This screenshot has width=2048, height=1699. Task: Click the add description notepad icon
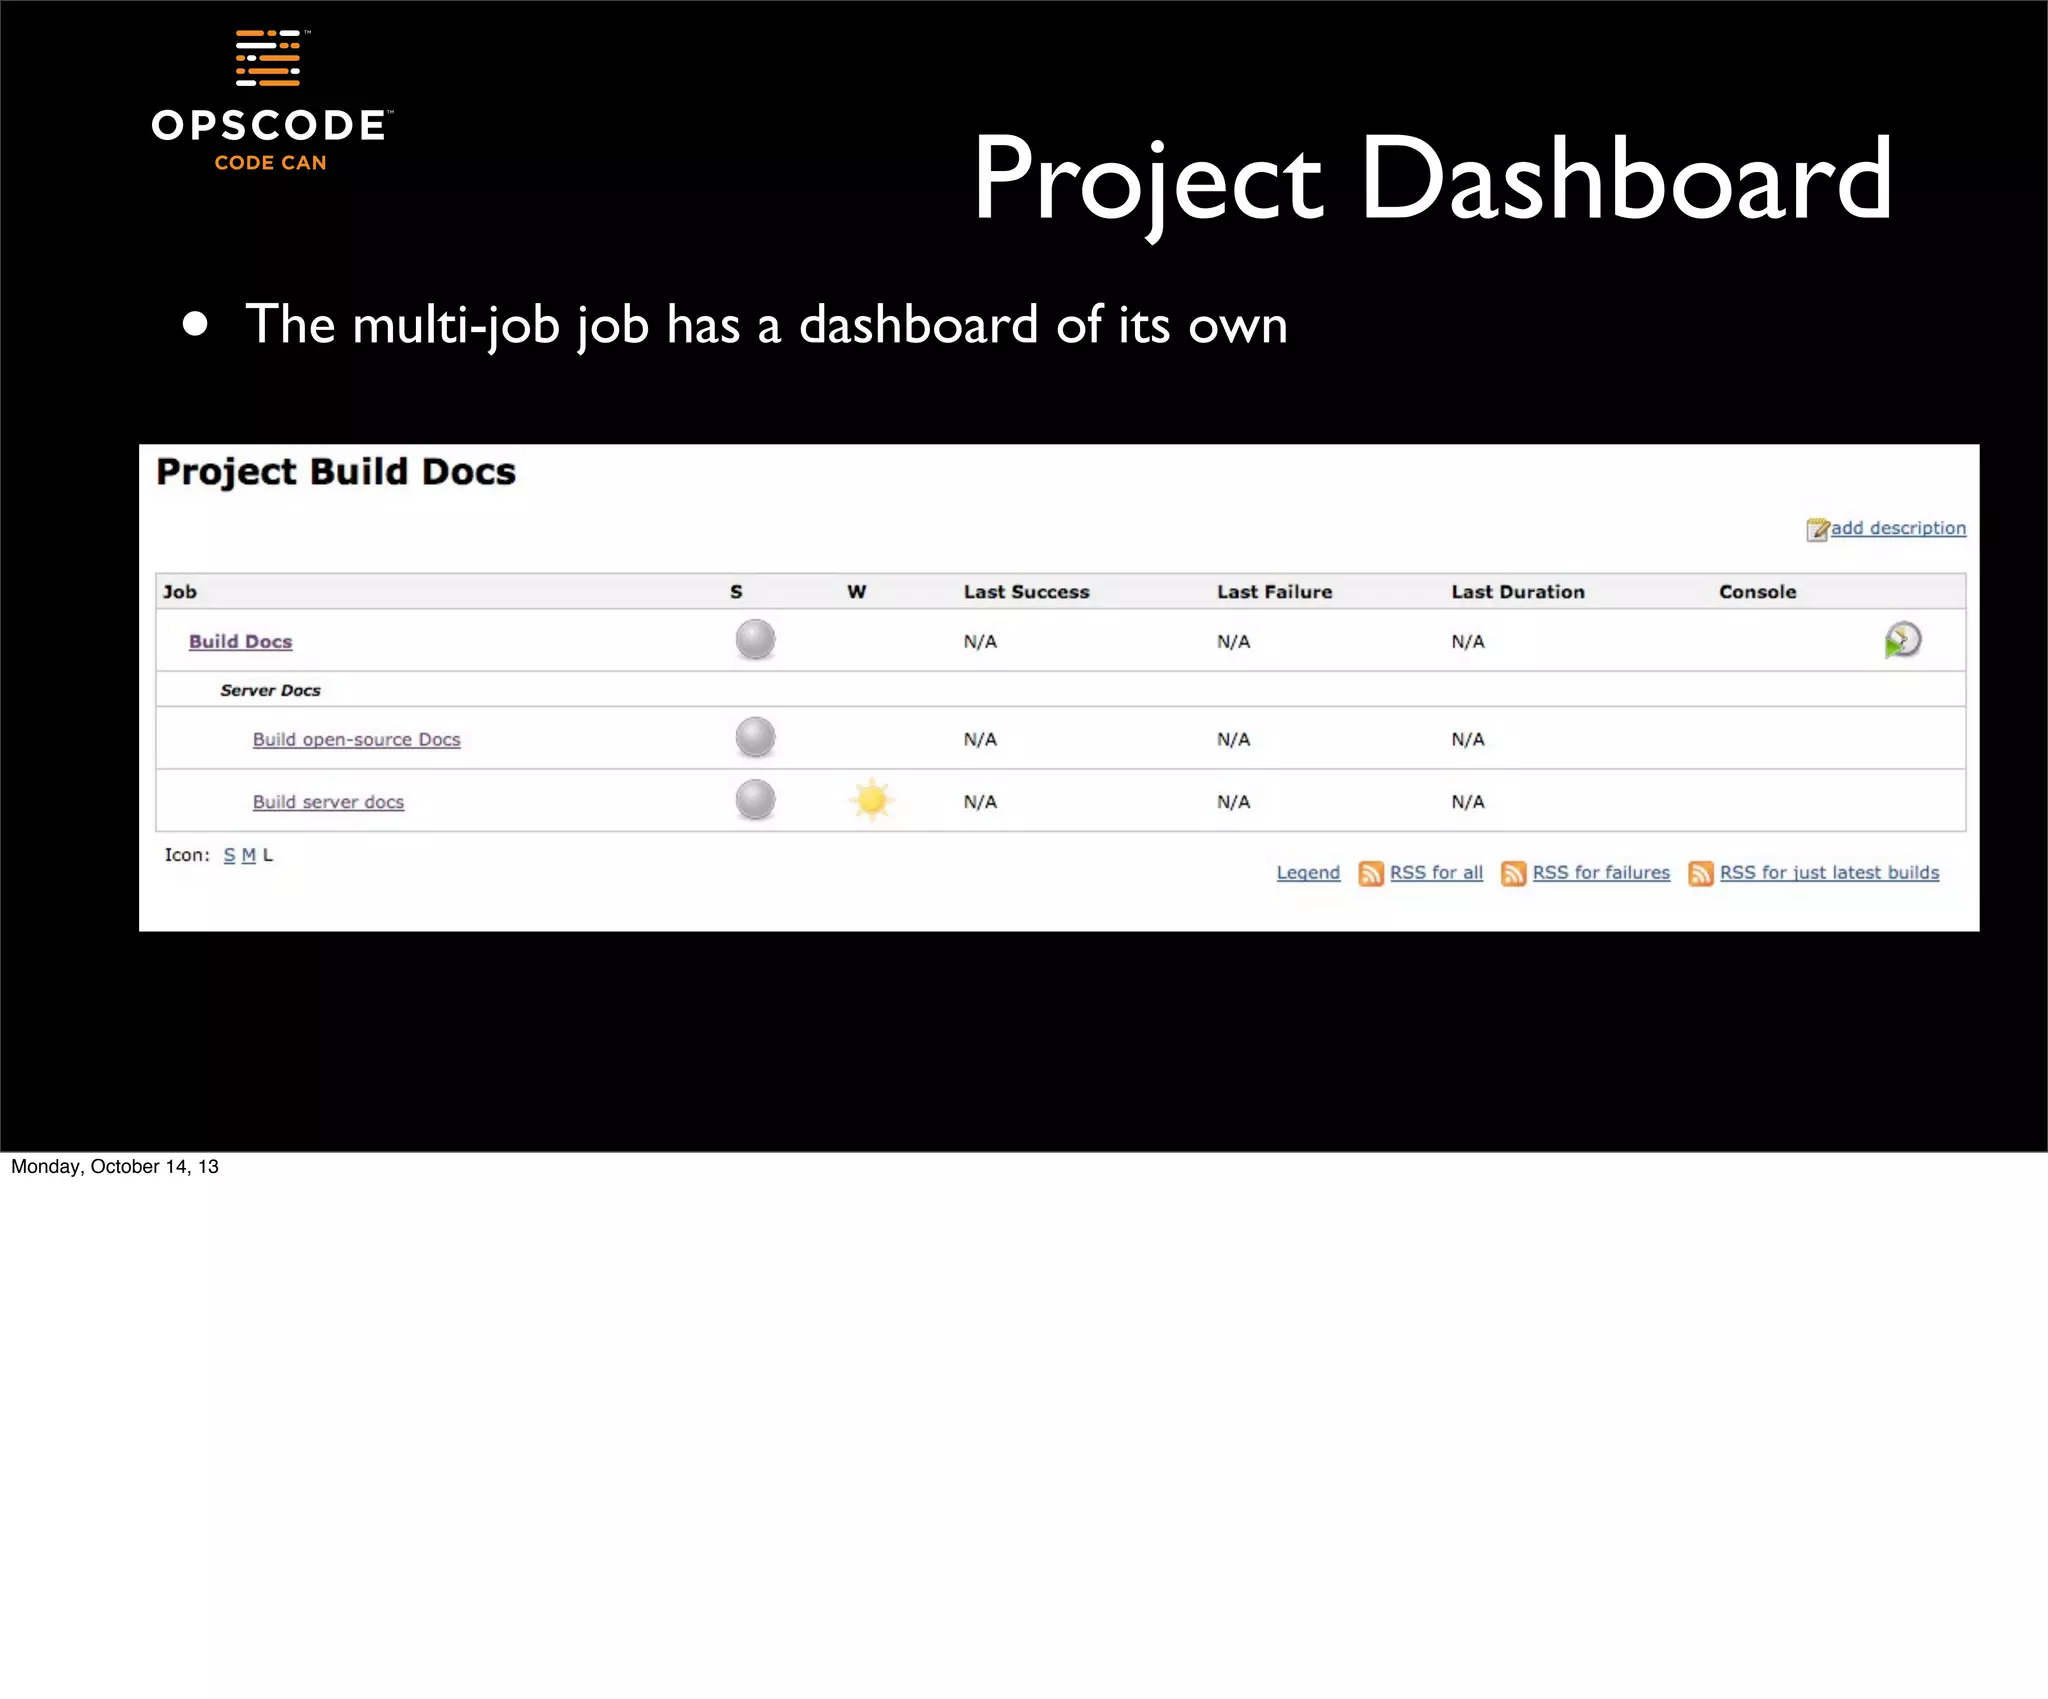[x=1817, y=529]
